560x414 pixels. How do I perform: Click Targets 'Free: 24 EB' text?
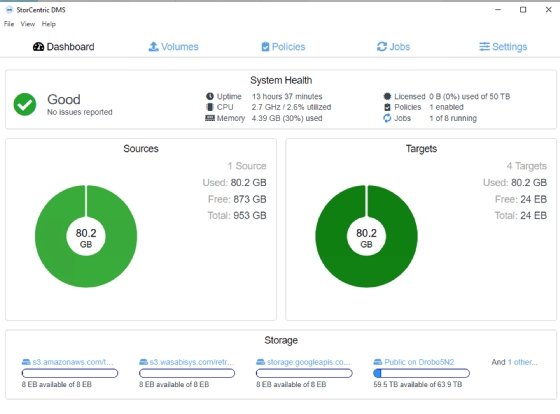[521, 199]
